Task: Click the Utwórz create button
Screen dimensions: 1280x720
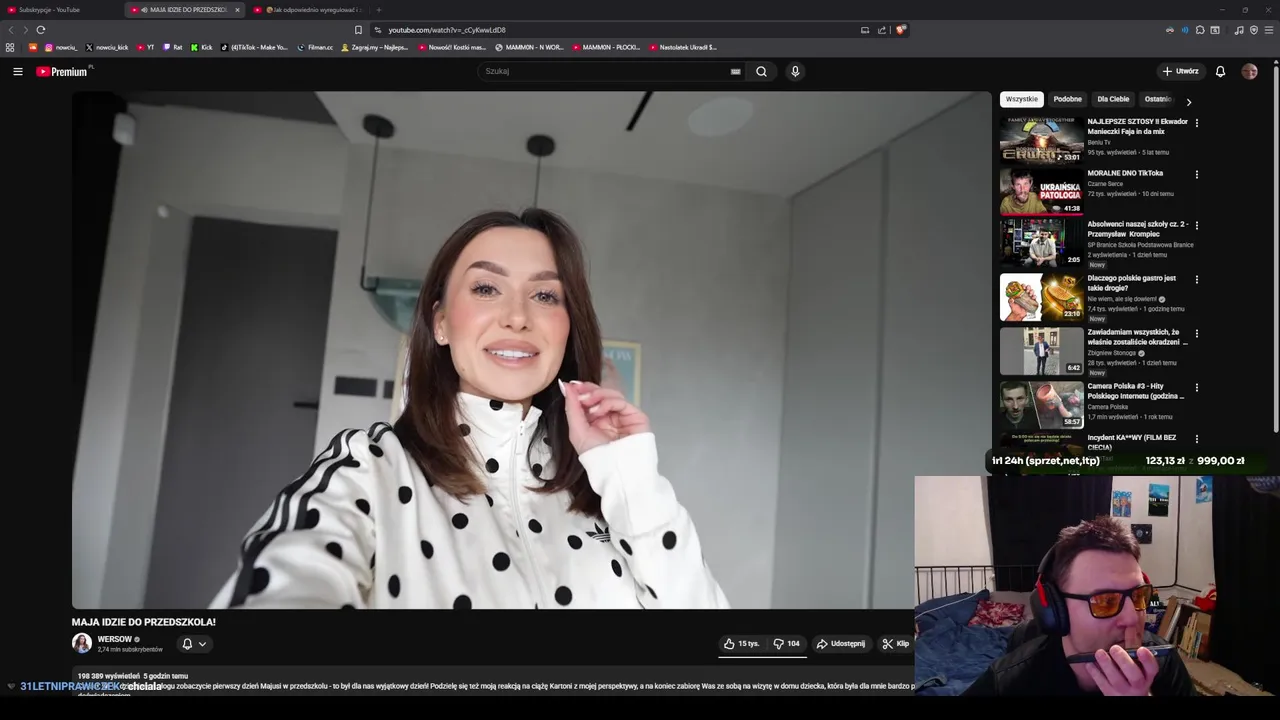Action: click(x=1180, y=71)
